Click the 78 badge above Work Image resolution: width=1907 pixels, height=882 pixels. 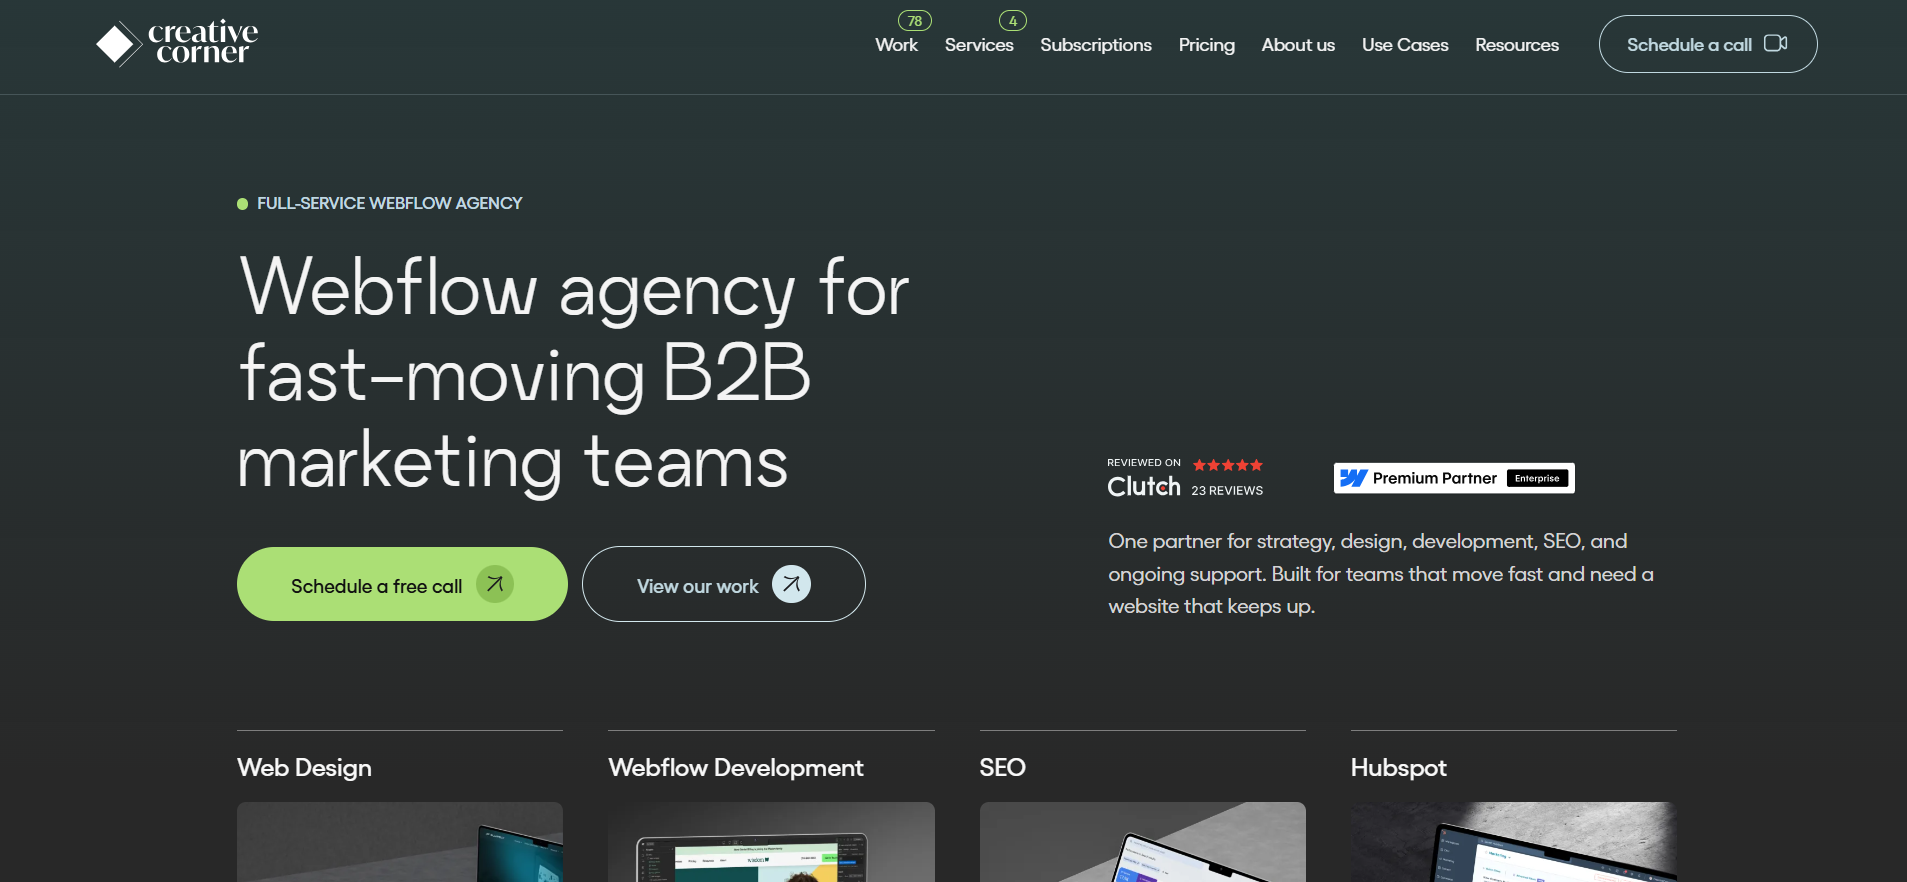pyautogui.click(x=915, y=21)
